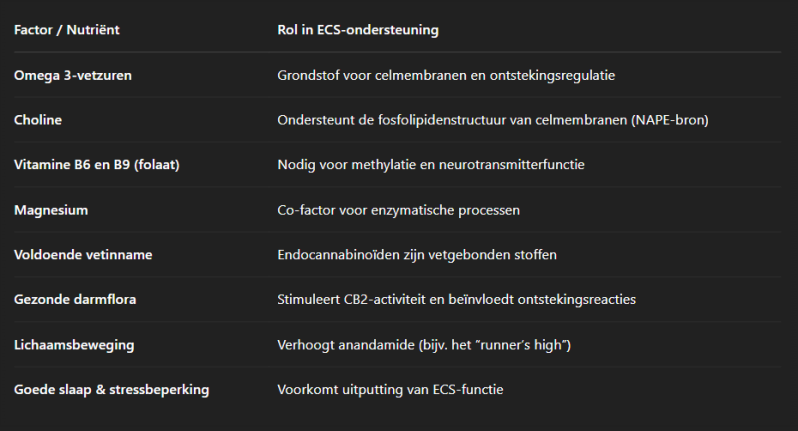Select 'Voorkomt uitputting van ECS-functie' text

point(390,390)
